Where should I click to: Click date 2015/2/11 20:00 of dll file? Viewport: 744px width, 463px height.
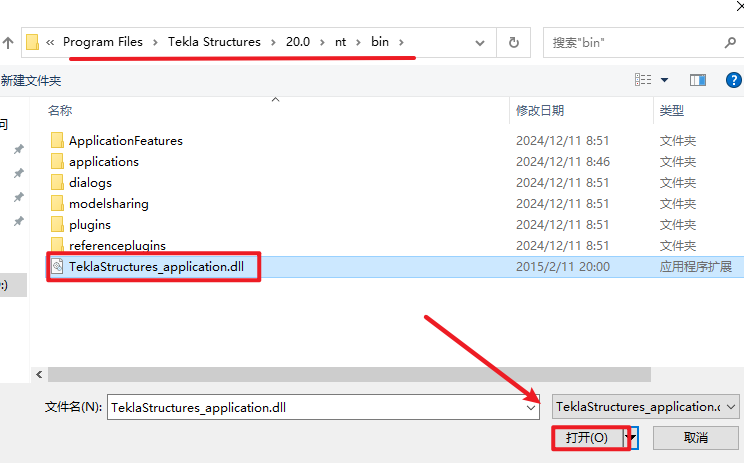563,267
